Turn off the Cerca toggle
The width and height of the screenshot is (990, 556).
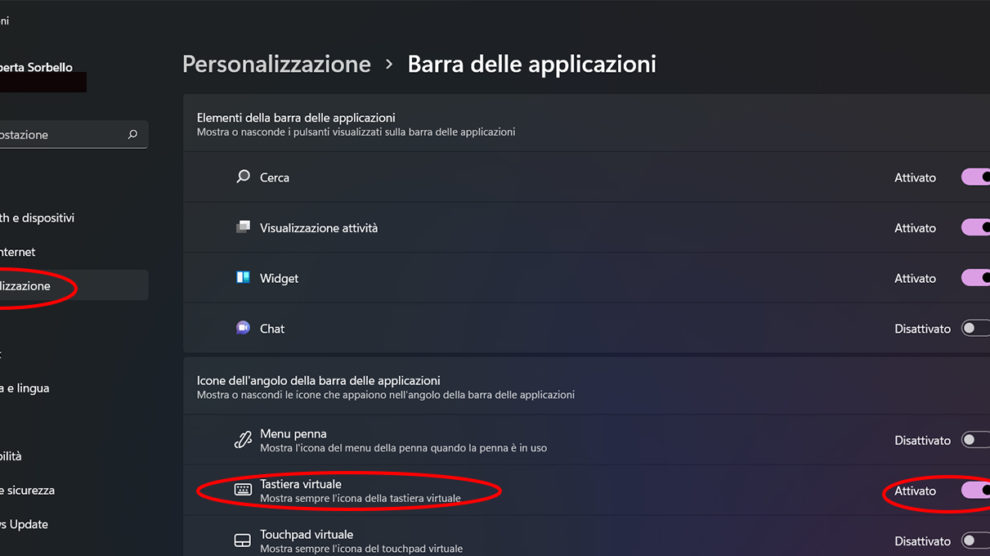click(x=975, y=177)
